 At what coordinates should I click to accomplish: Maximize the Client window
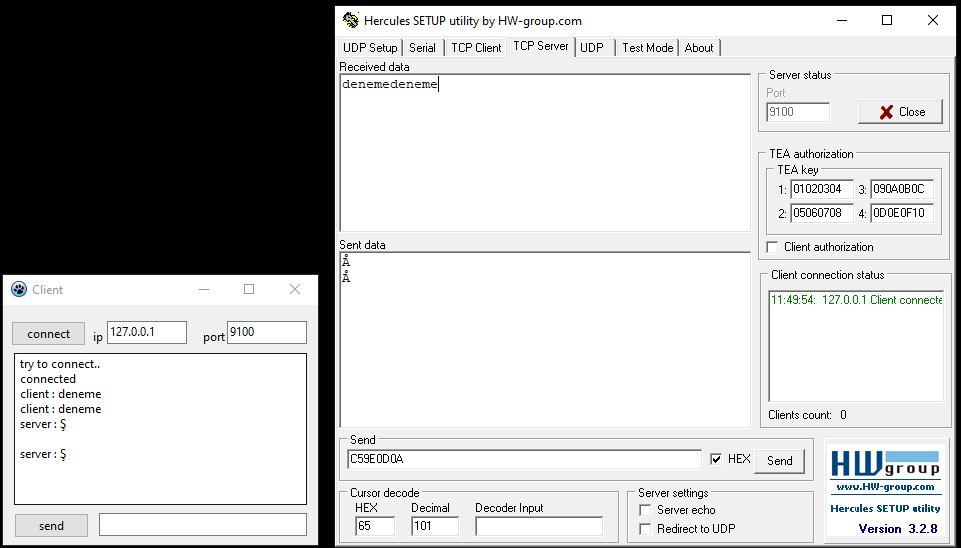coord(249,289)
